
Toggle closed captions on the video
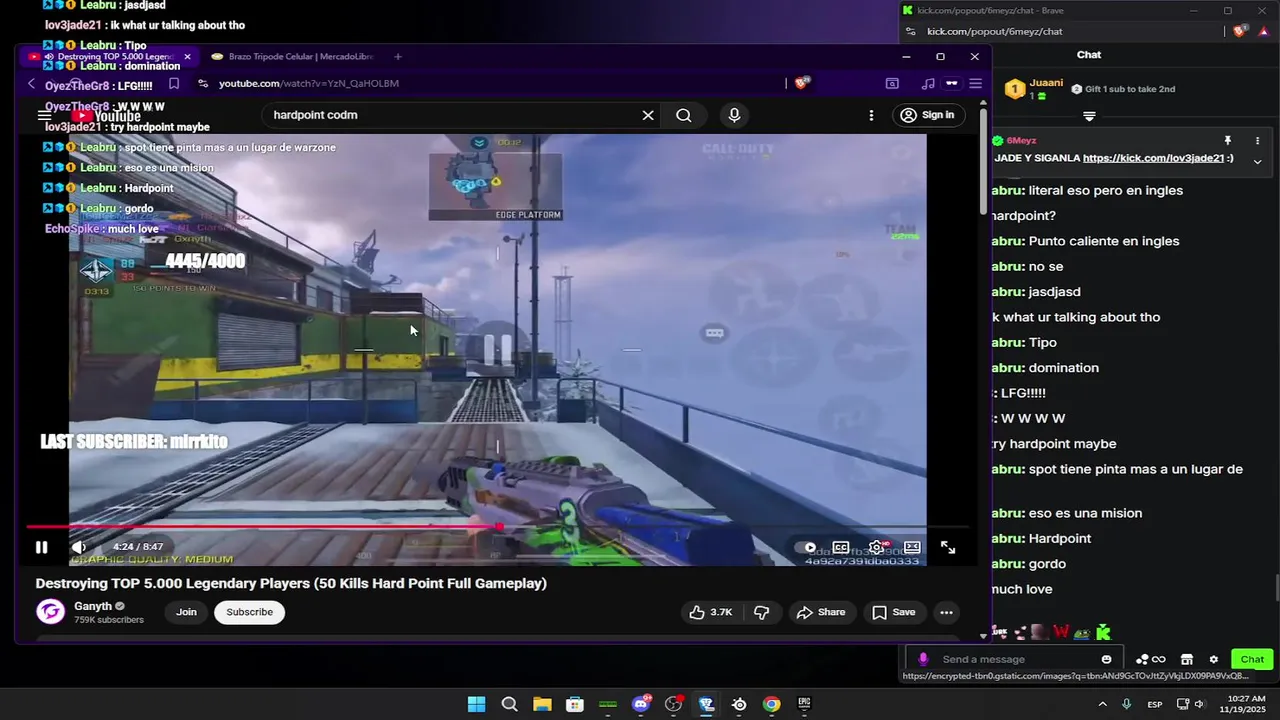coord(841,547)
